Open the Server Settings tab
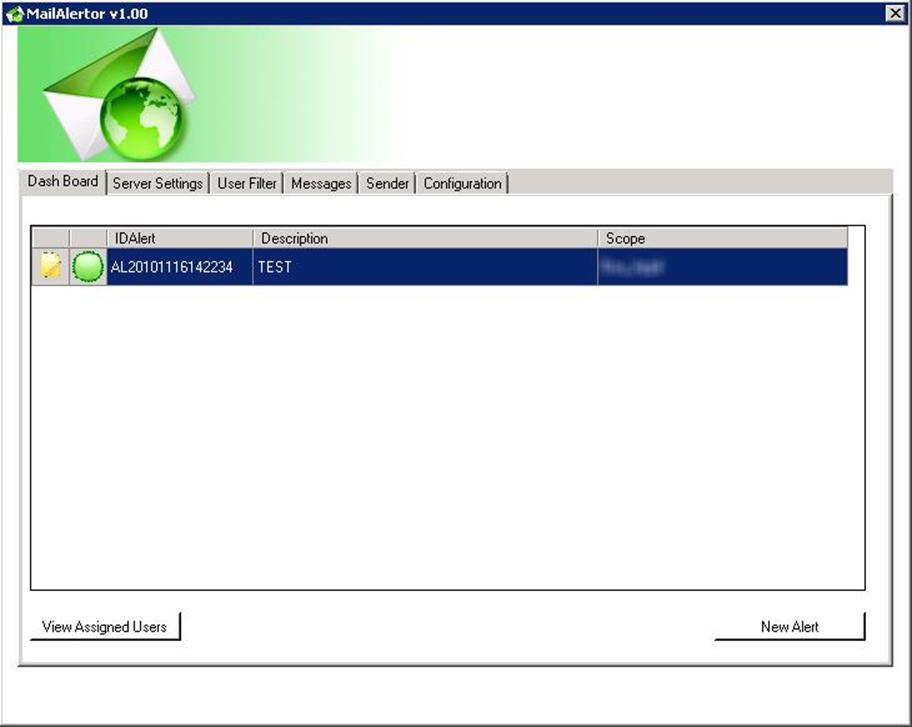Viewport: 912px width, 727px height. [157, 184]
